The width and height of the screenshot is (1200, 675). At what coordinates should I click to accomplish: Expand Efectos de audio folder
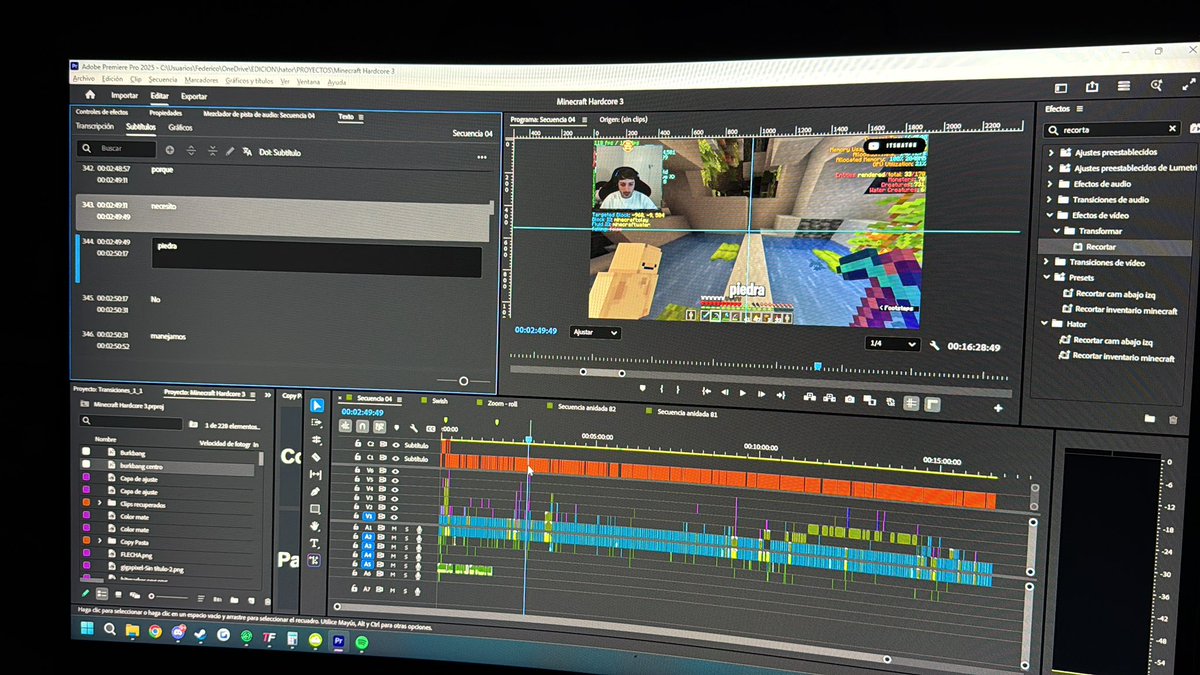1050,184
